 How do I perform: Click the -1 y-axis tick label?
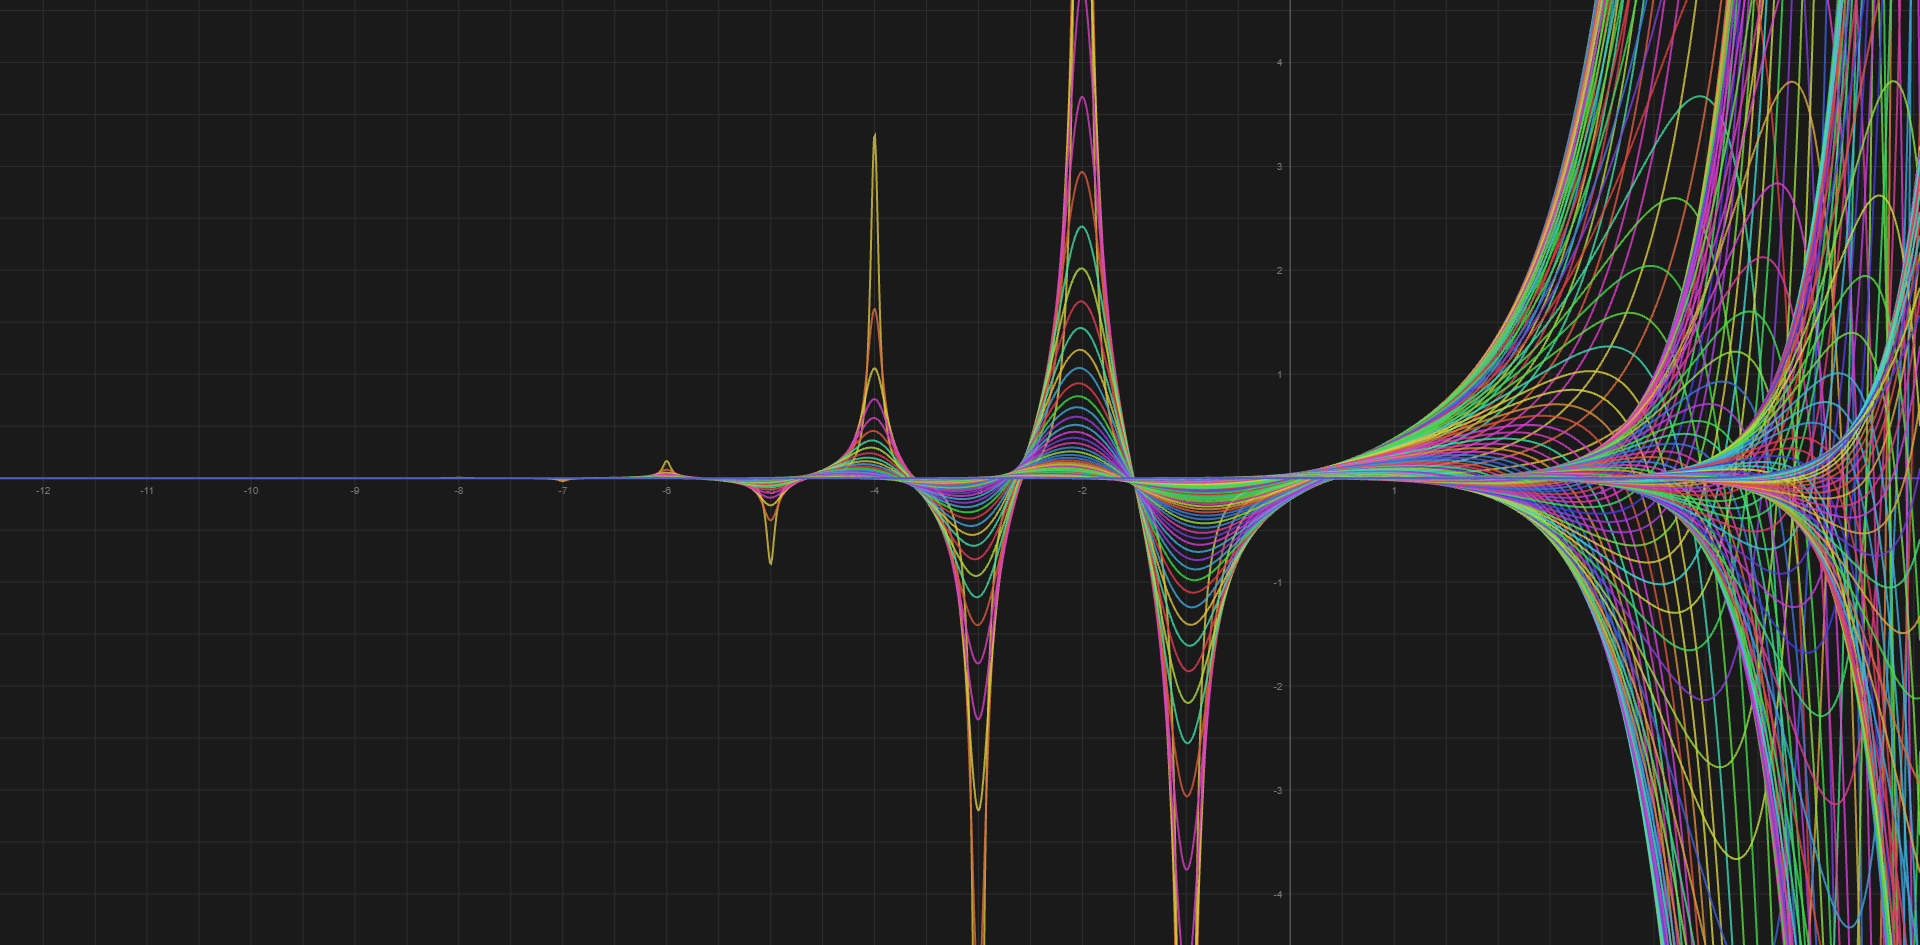click(1277, 583)
